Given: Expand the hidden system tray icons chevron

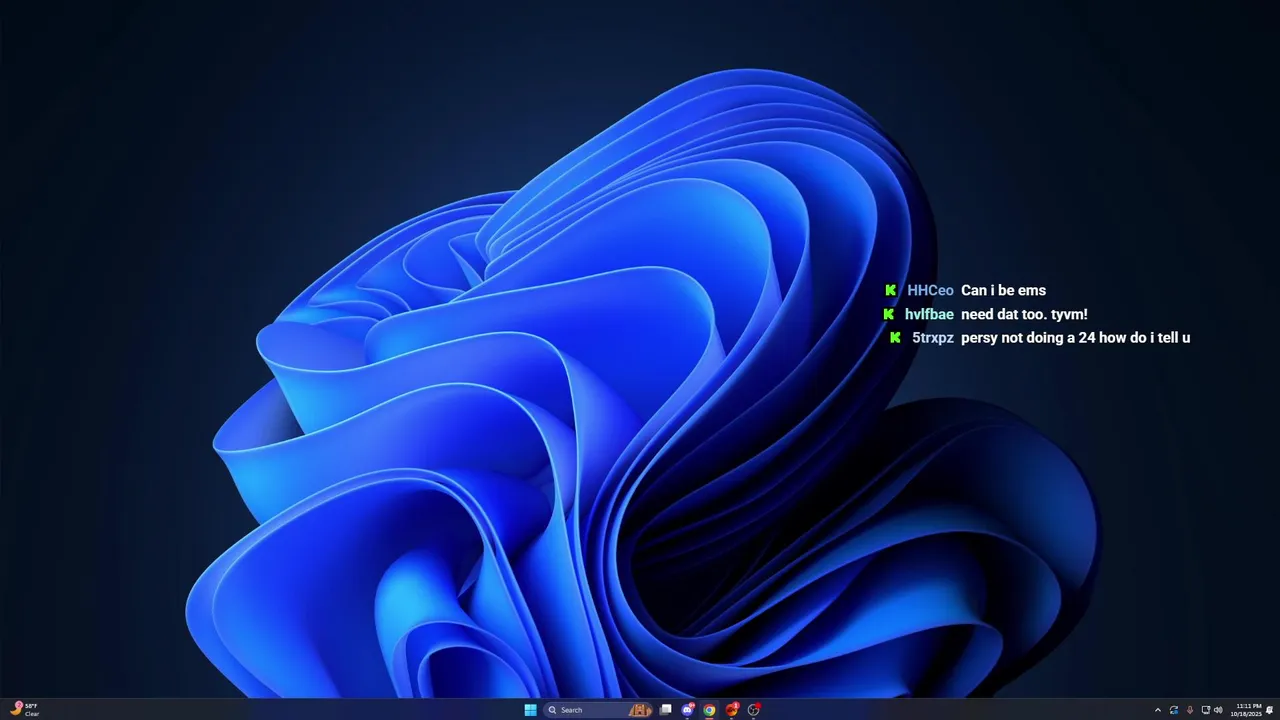Looking at the screenshot, I should (x=1158, y=710).
